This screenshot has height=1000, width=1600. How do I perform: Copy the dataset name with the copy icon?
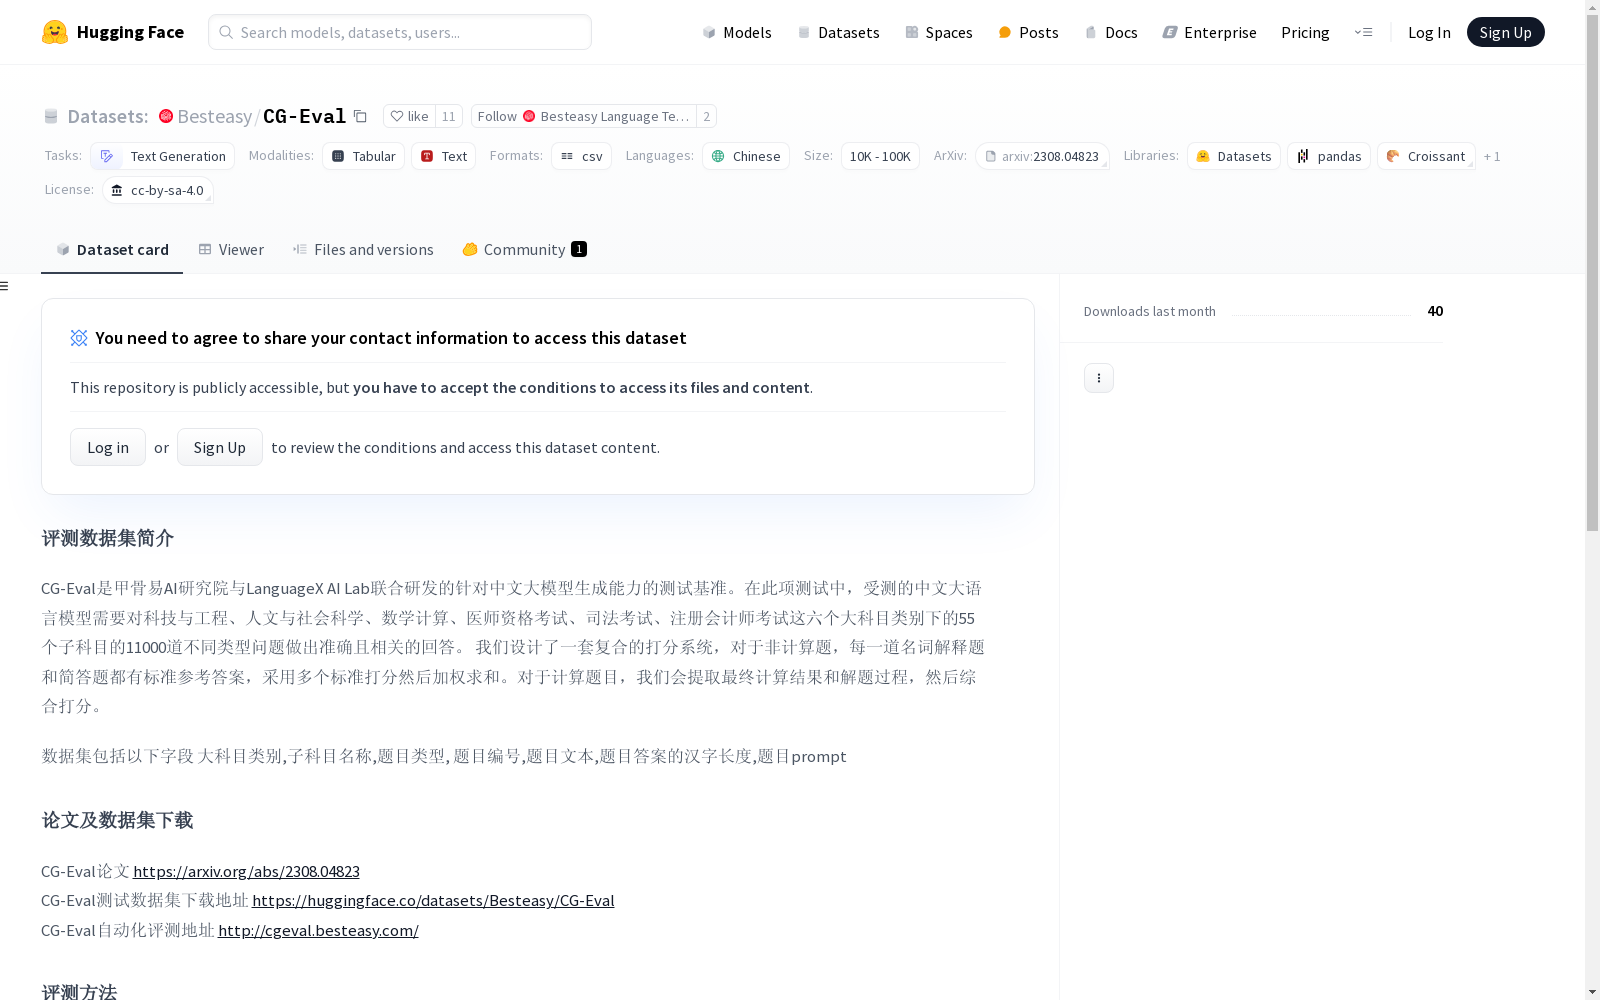click(x=360, y=116)
